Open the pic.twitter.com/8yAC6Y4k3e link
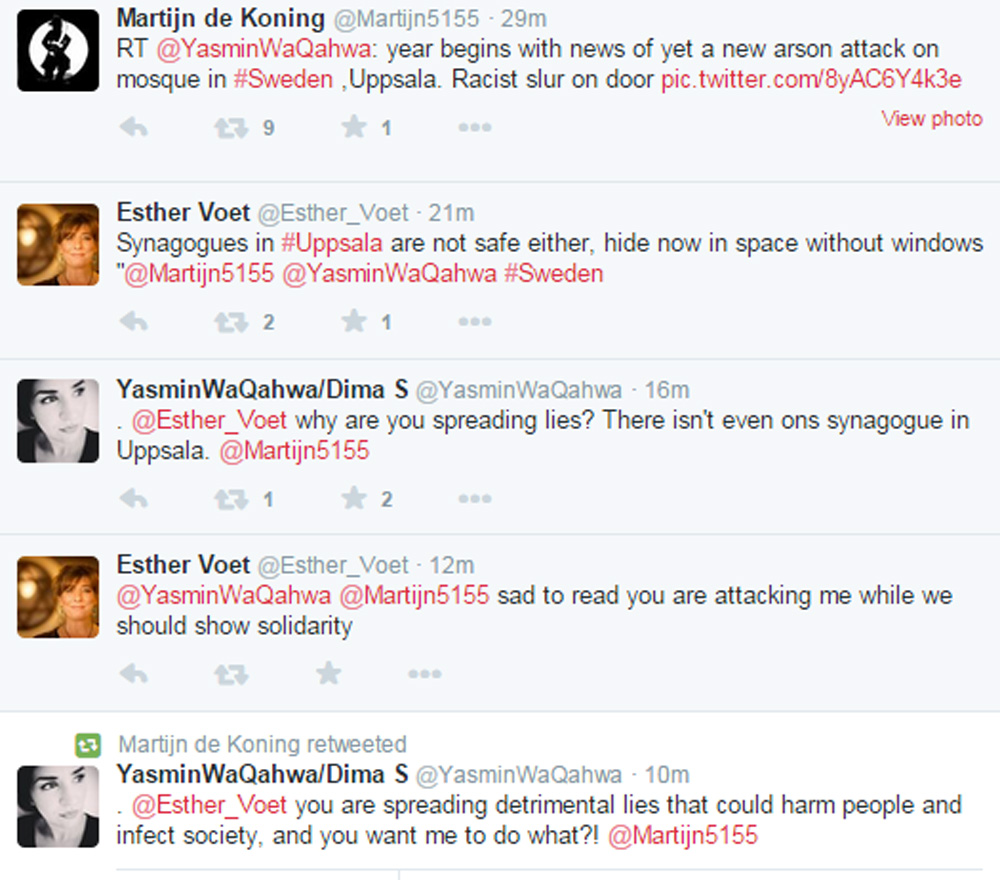This screenshot has width=1000, height=880. [x=811, y=79]
